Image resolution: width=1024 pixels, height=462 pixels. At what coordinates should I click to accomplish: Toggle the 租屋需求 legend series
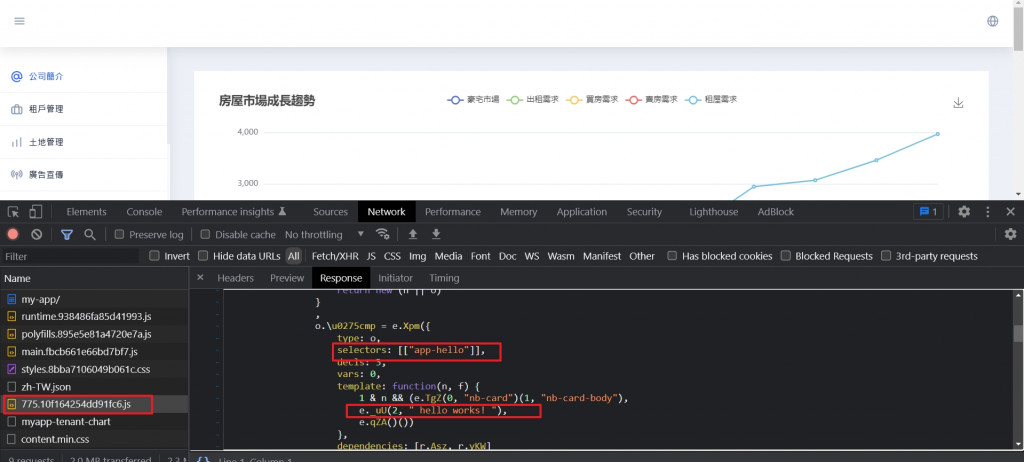(x=711, y=99)
